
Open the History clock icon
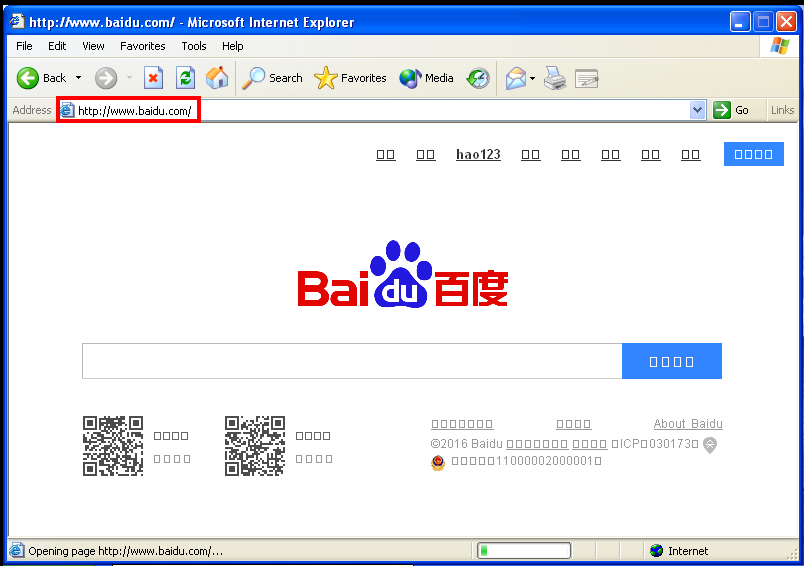(478, 78)
